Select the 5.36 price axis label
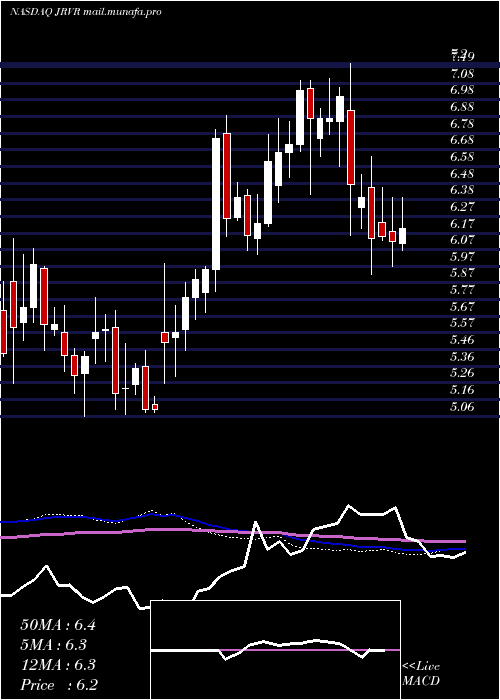 coord(462,357)
